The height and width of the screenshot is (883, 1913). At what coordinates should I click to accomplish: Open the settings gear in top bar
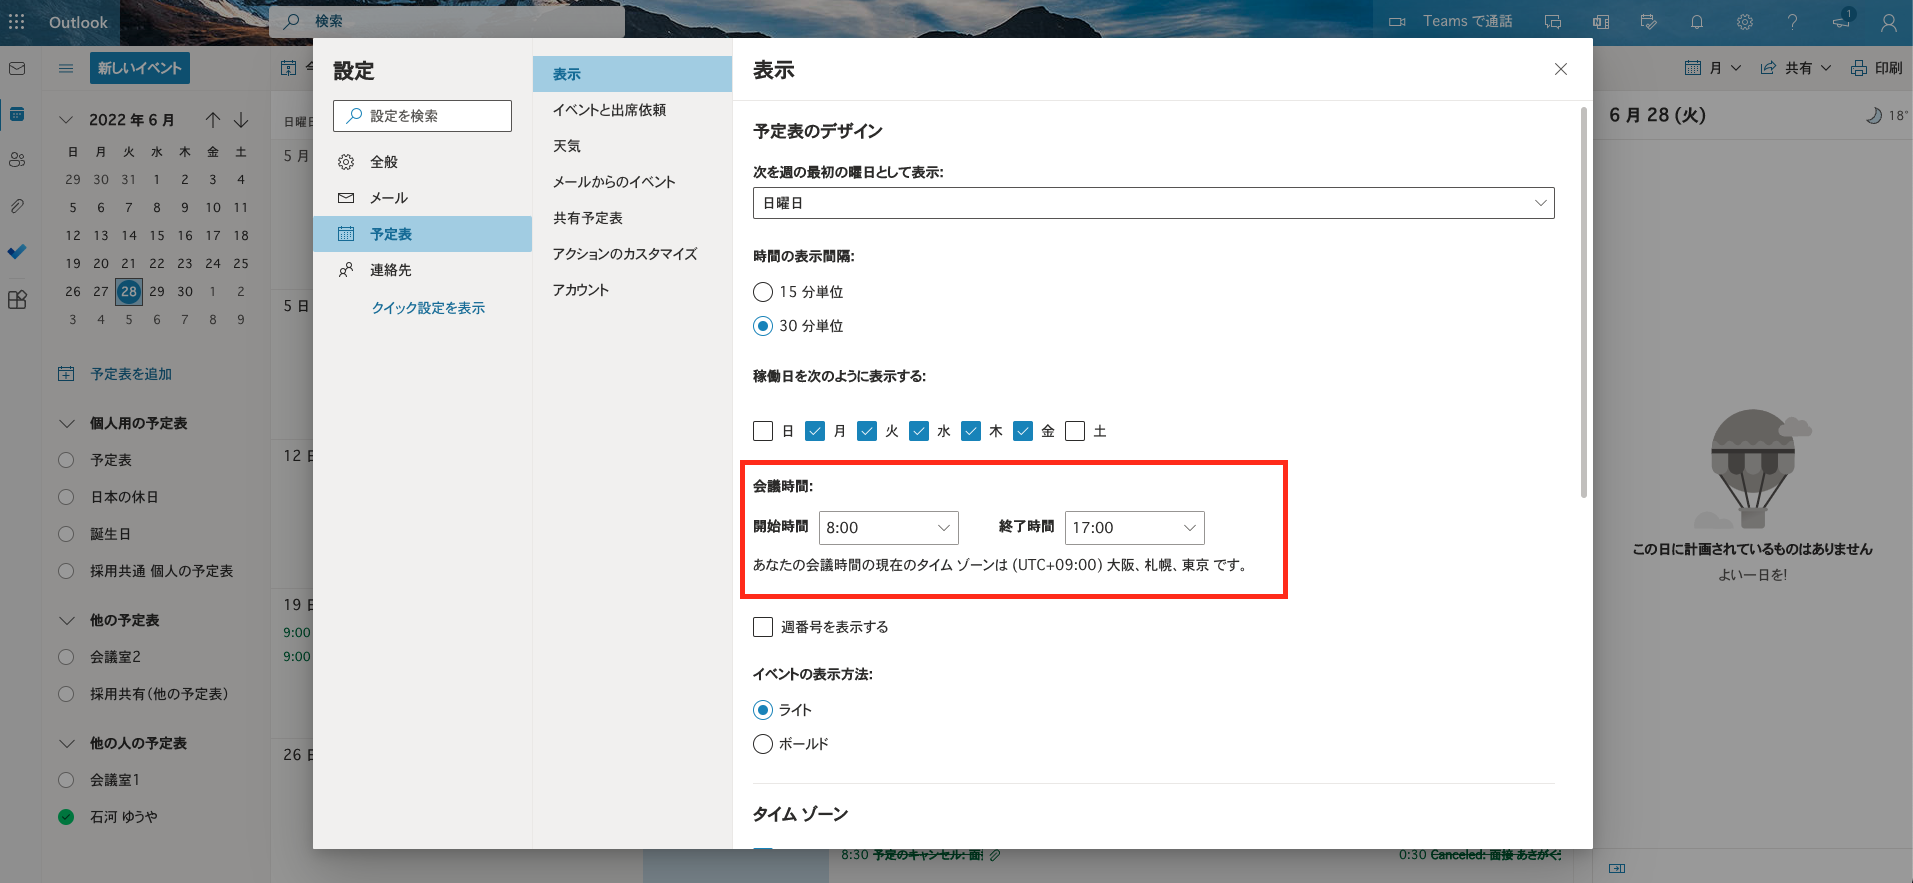point(1745,22)
